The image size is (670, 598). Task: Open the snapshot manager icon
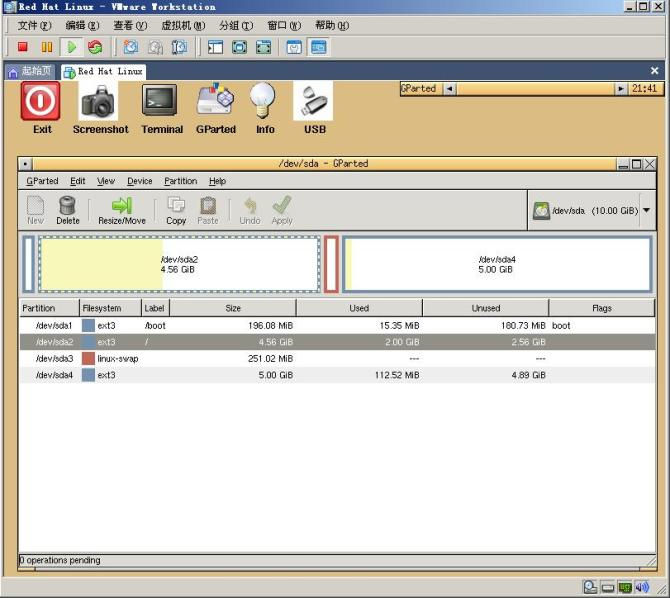click(x=179, y=47)
